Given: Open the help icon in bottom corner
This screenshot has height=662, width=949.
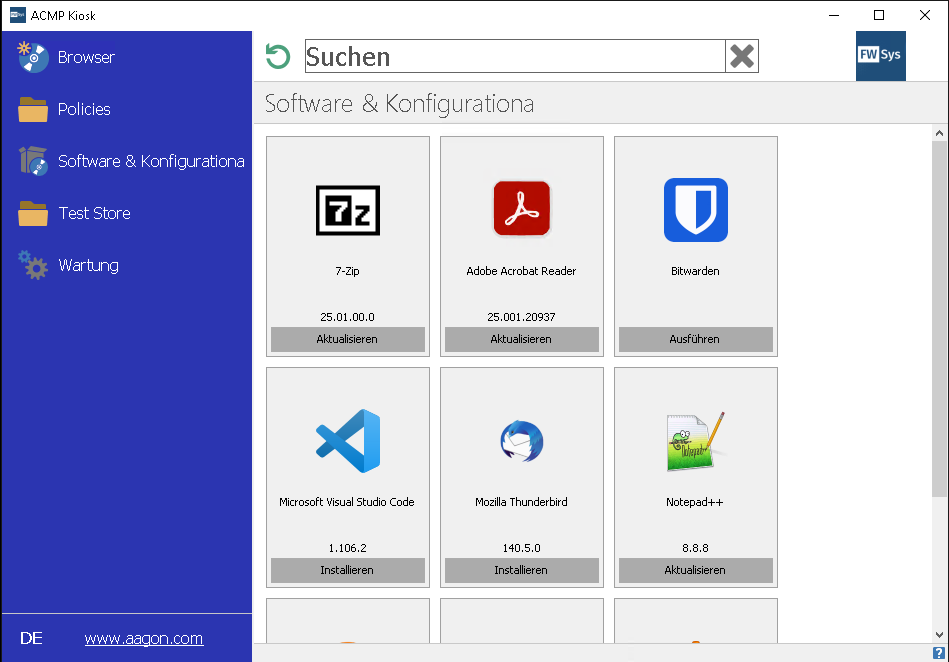Looking at the screenshot, I should (x=938, y=653).
